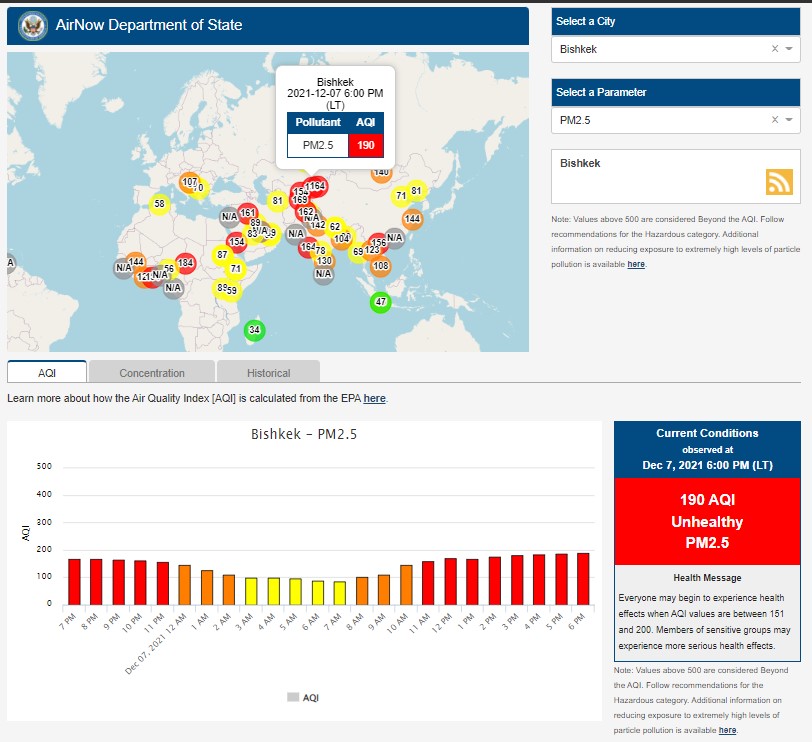
Task: Toggle the AQI series in the chart legend
Action: (302, 697)
